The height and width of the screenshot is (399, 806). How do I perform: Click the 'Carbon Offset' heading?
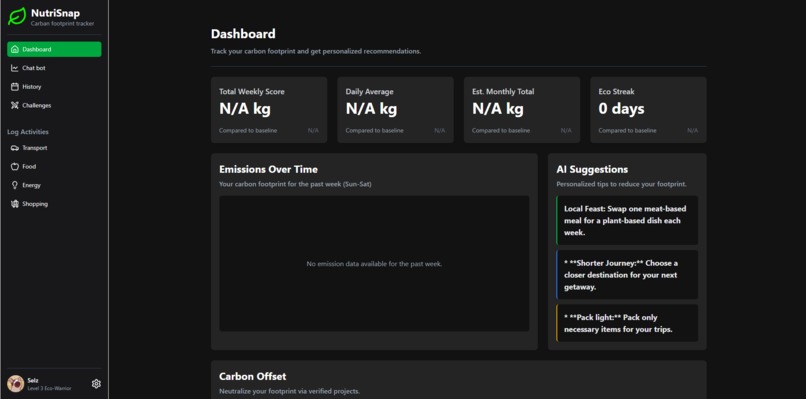coord(252,376)
